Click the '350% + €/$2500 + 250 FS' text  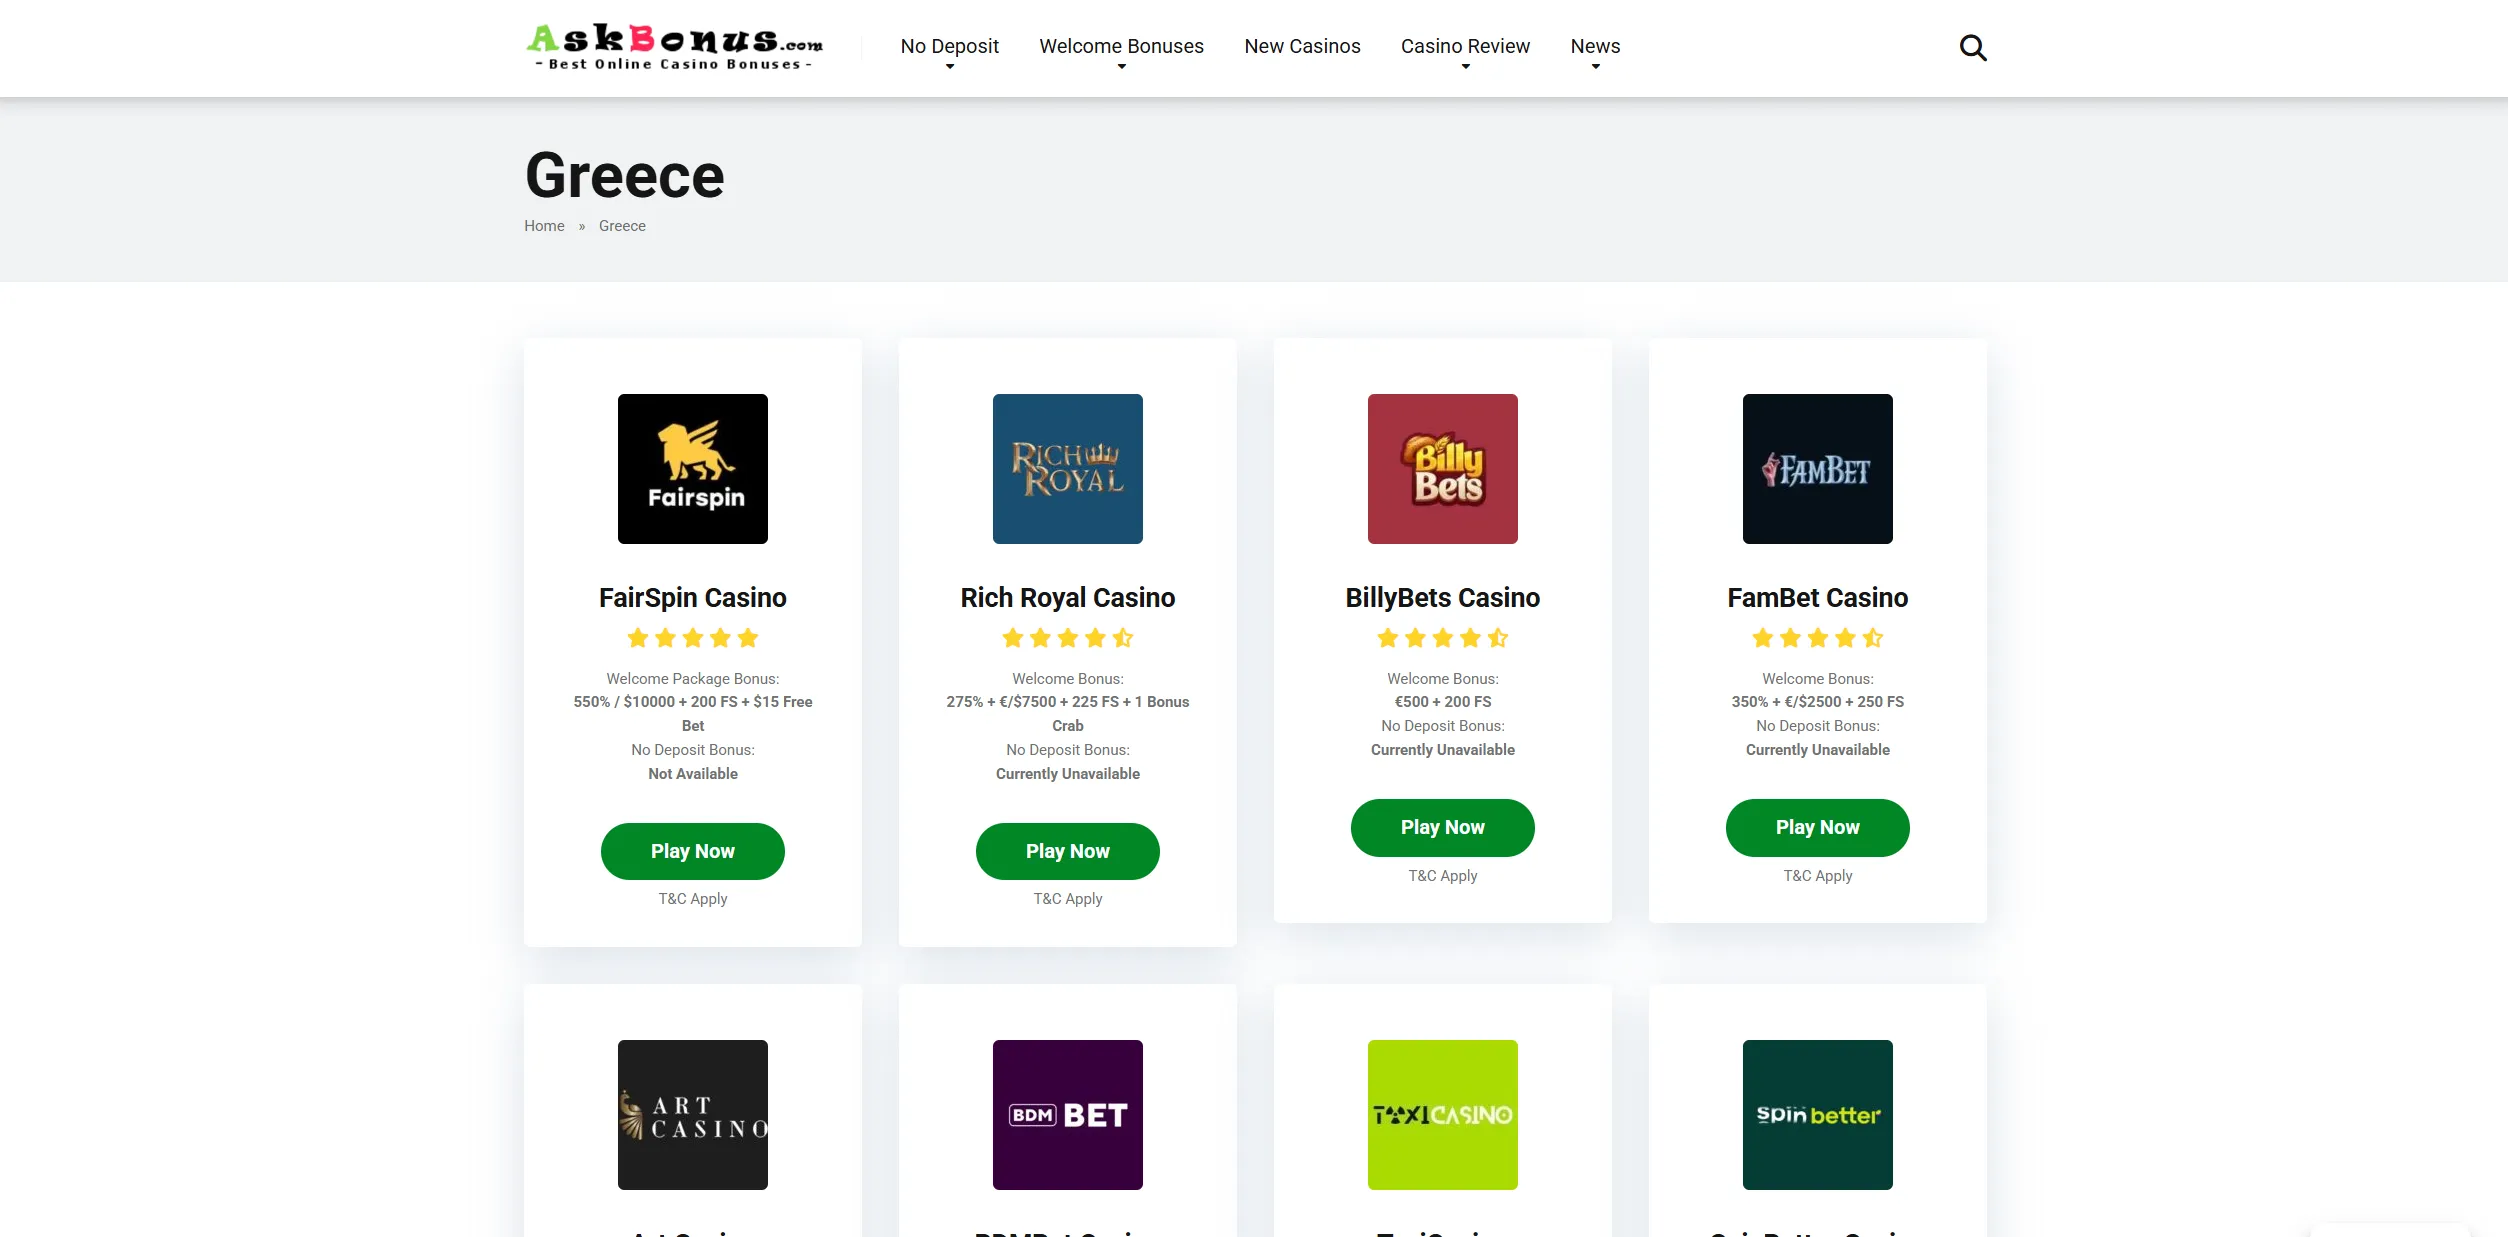point(1818,702)
